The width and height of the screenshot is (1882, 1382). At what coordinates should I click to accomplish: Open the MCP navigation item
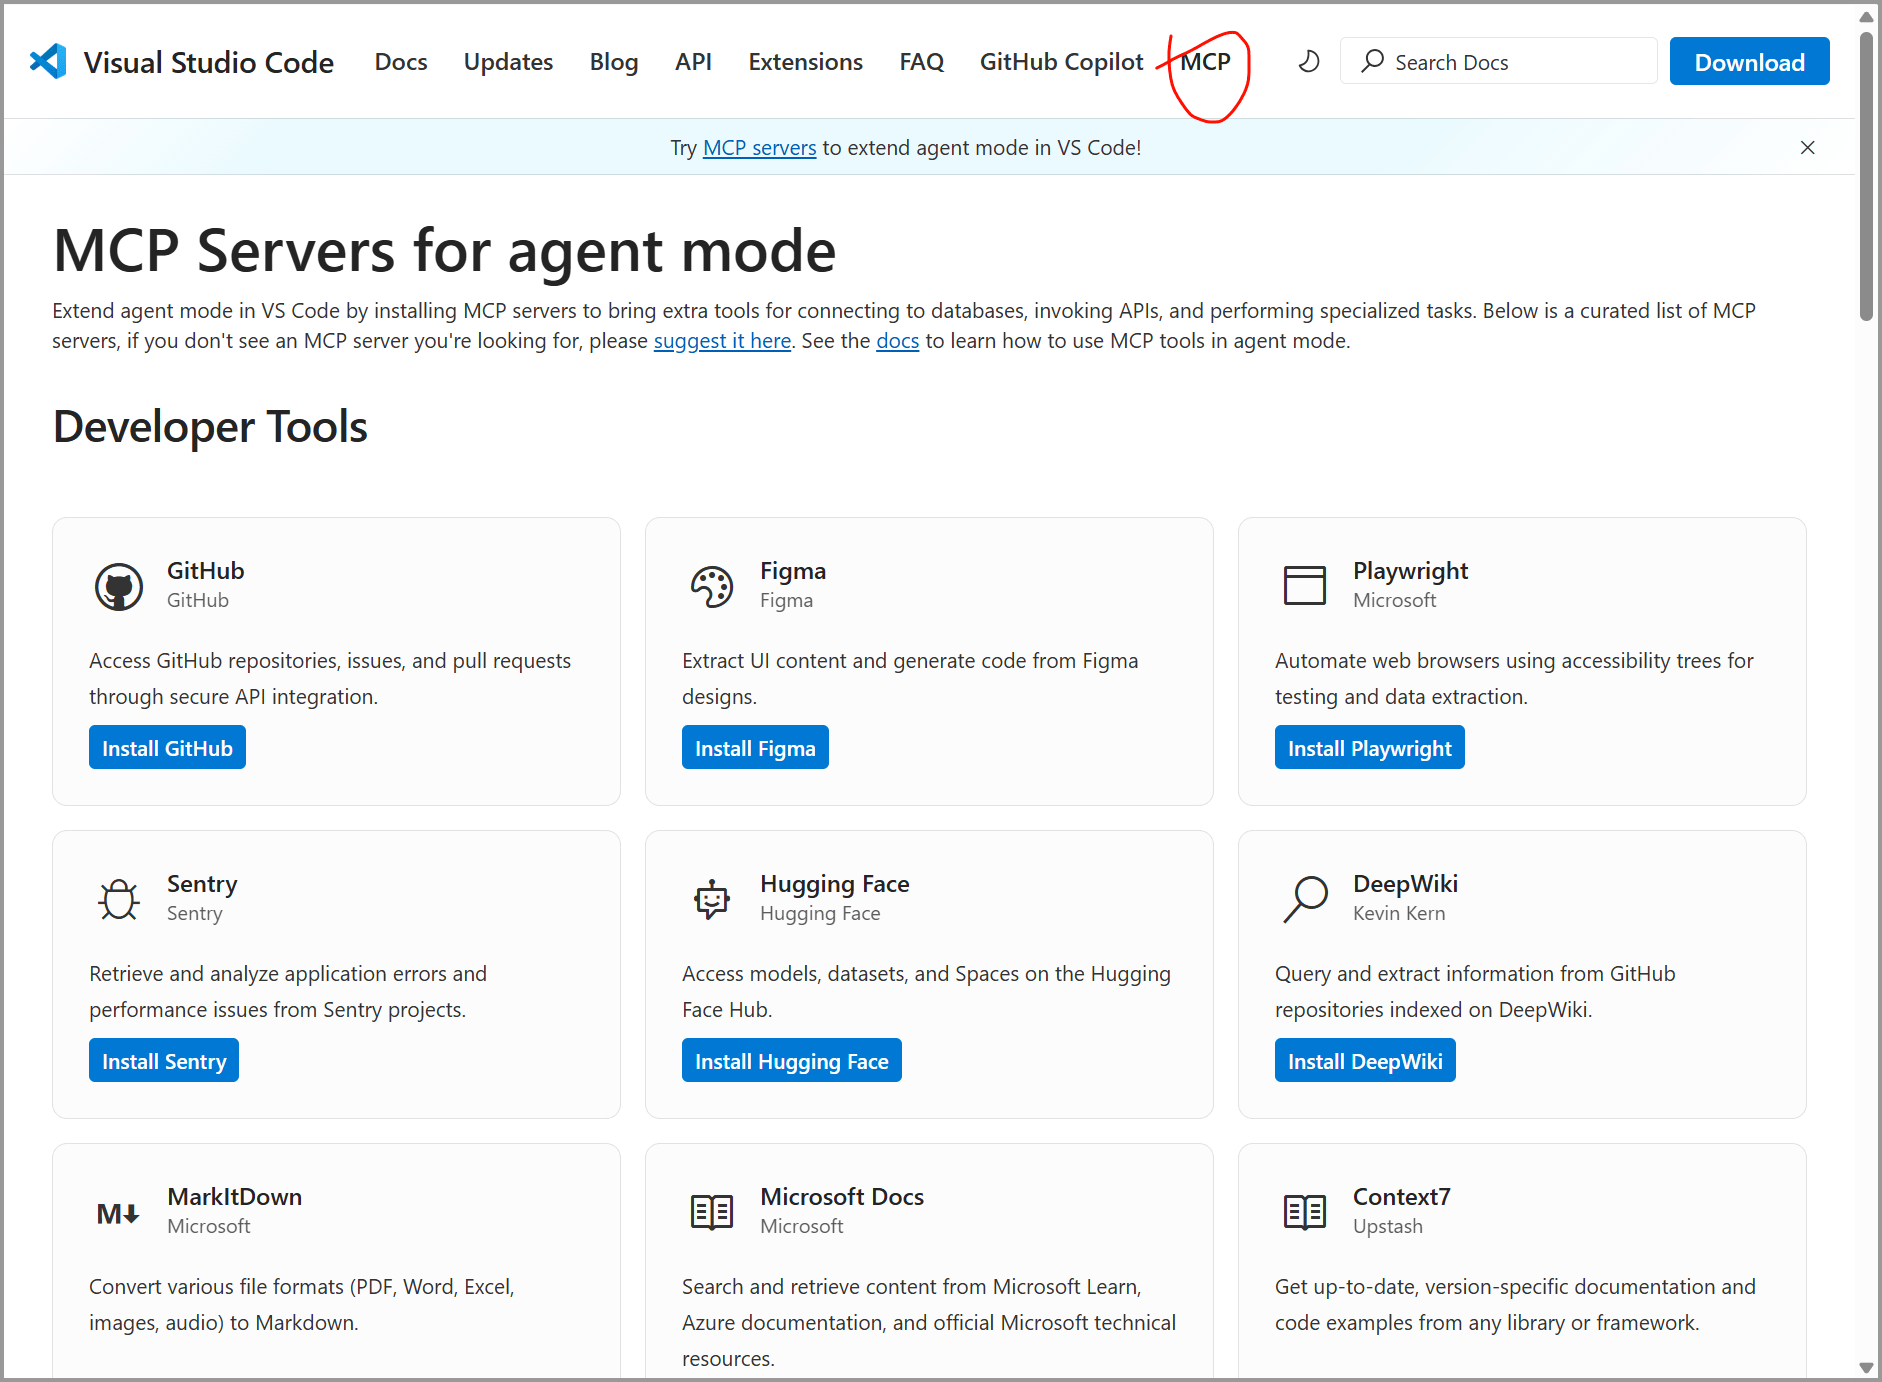[x=1205, y=62]
